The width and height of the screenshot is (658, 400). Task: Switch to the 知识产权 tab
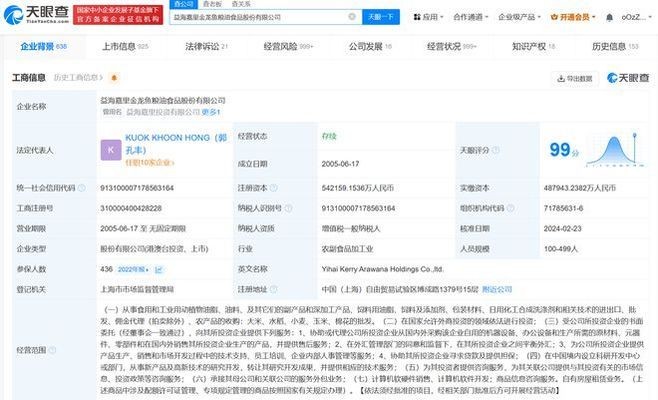[533, 47]
